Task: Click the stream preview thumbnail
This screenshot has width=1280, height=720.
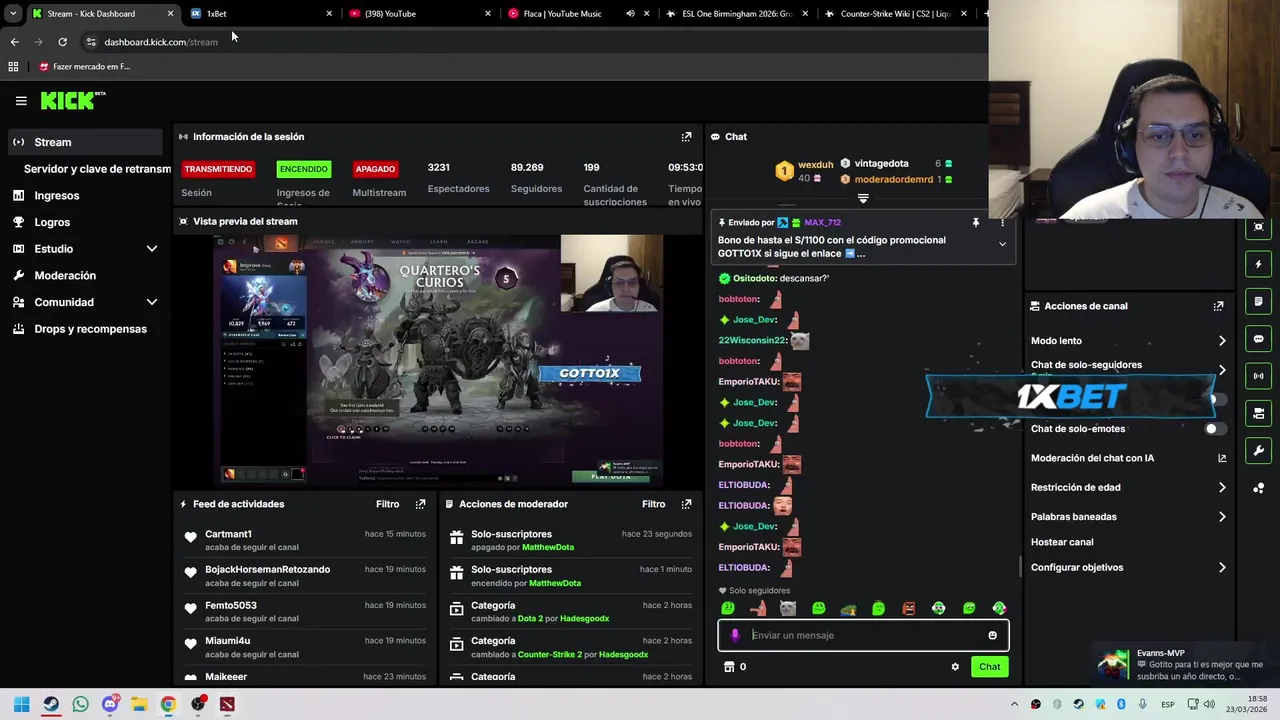Action: pyautogui.click(x=437, y=359)
